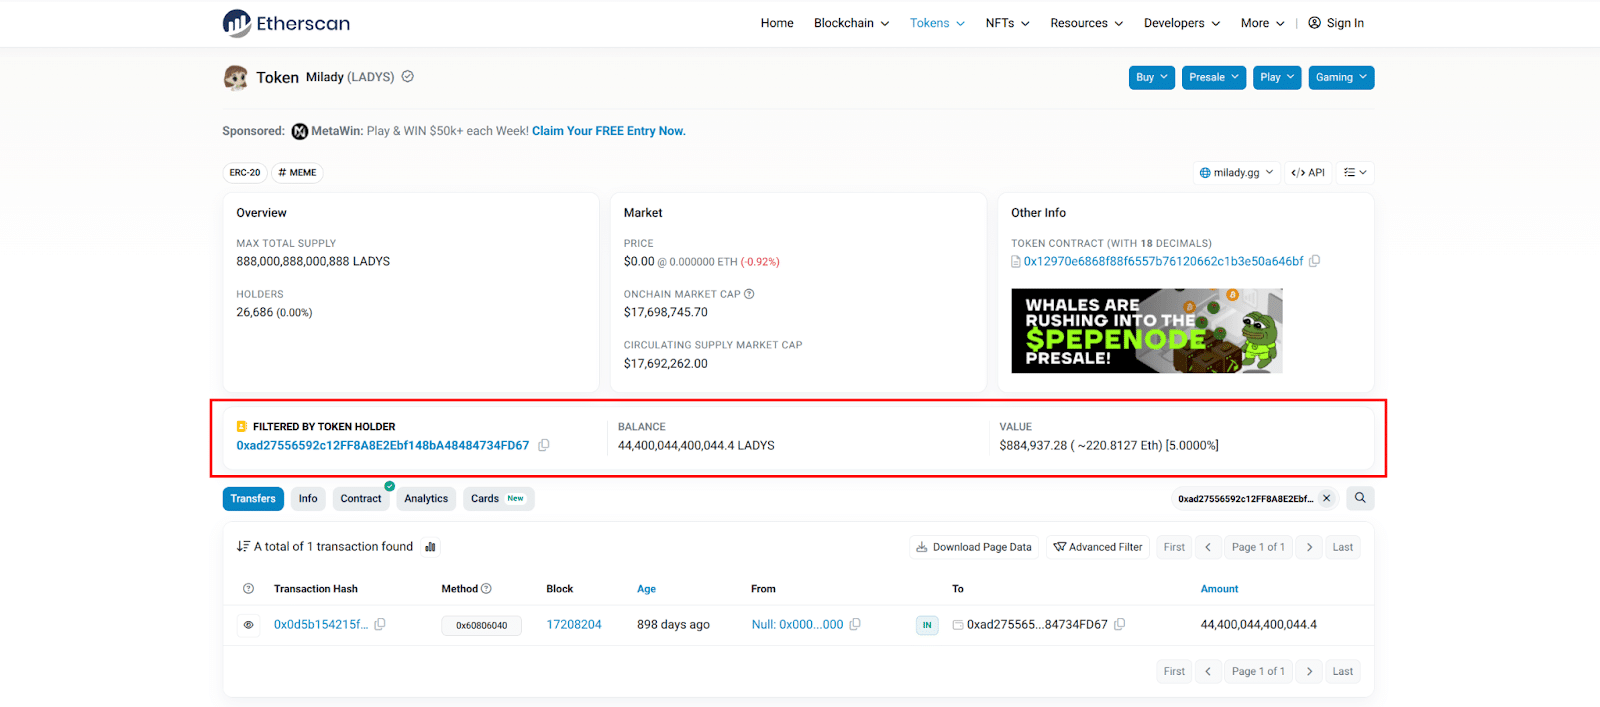1600x707 pixels.
Task: Open block 17208204
Action: coord(574,624)
